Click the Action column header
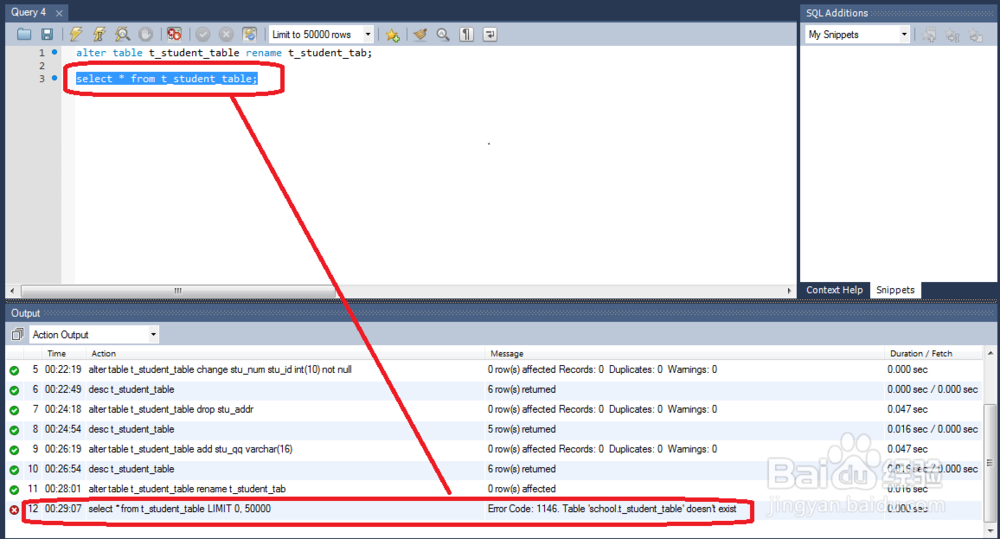This screenshot has width=1000, height=539. tap(103, 353)
